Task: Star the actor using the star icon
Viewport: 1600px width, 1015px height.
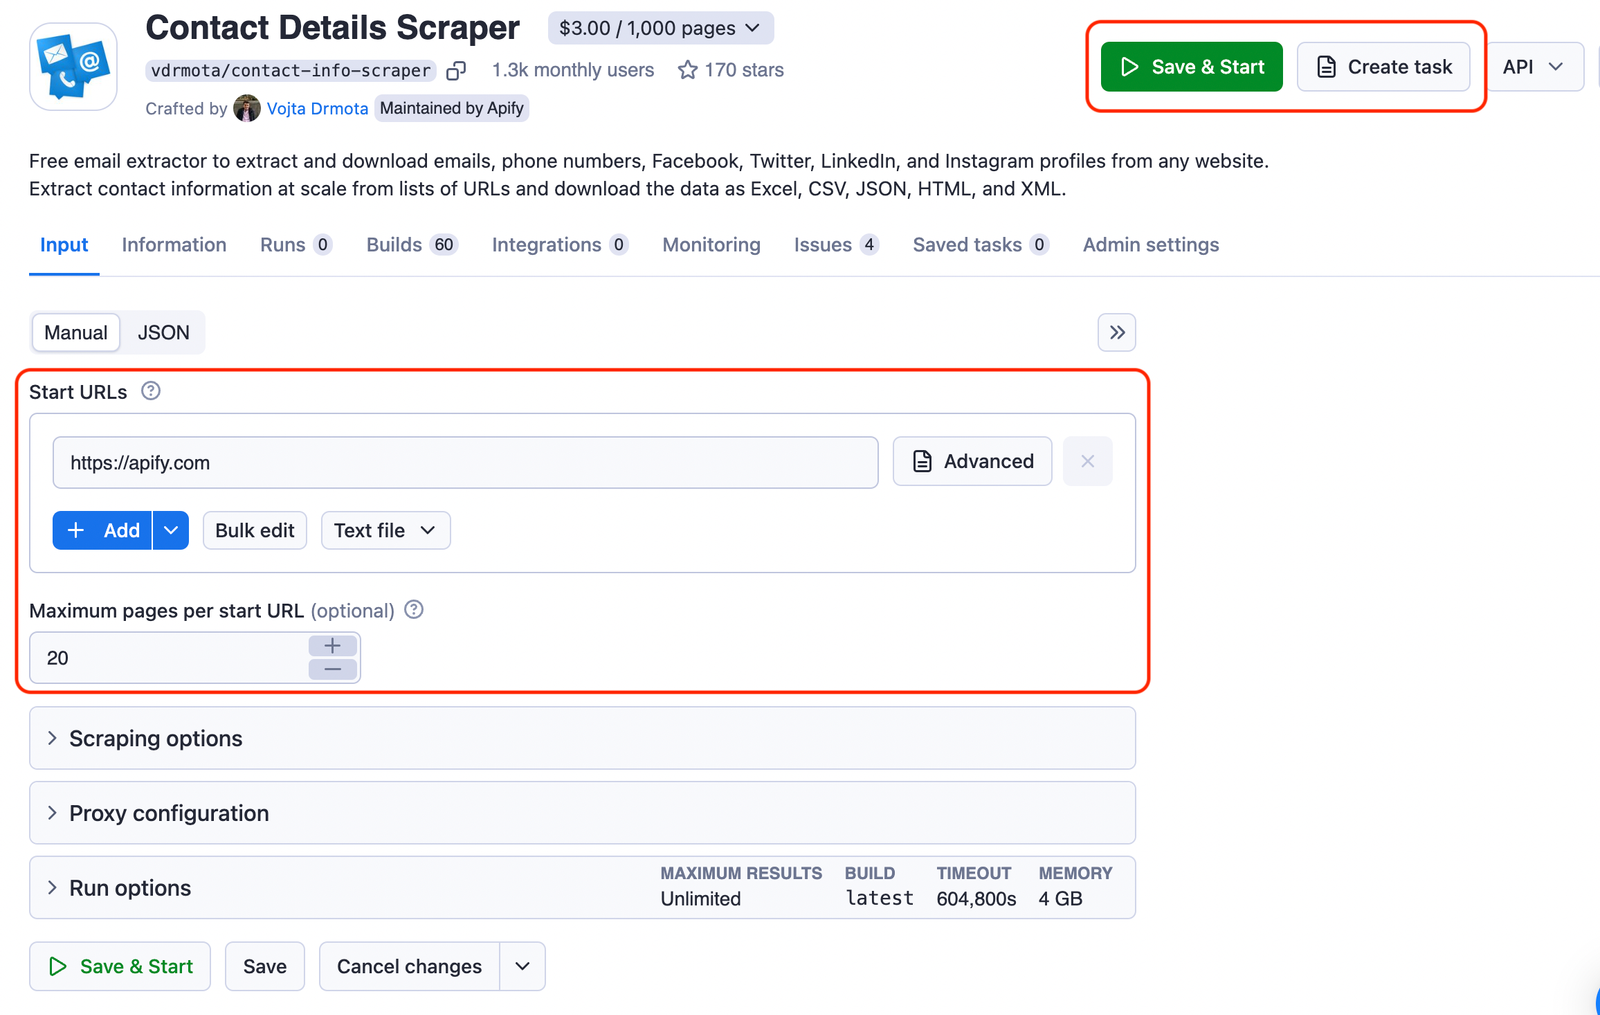Action: pyautogui.click(x=688, y=69)
